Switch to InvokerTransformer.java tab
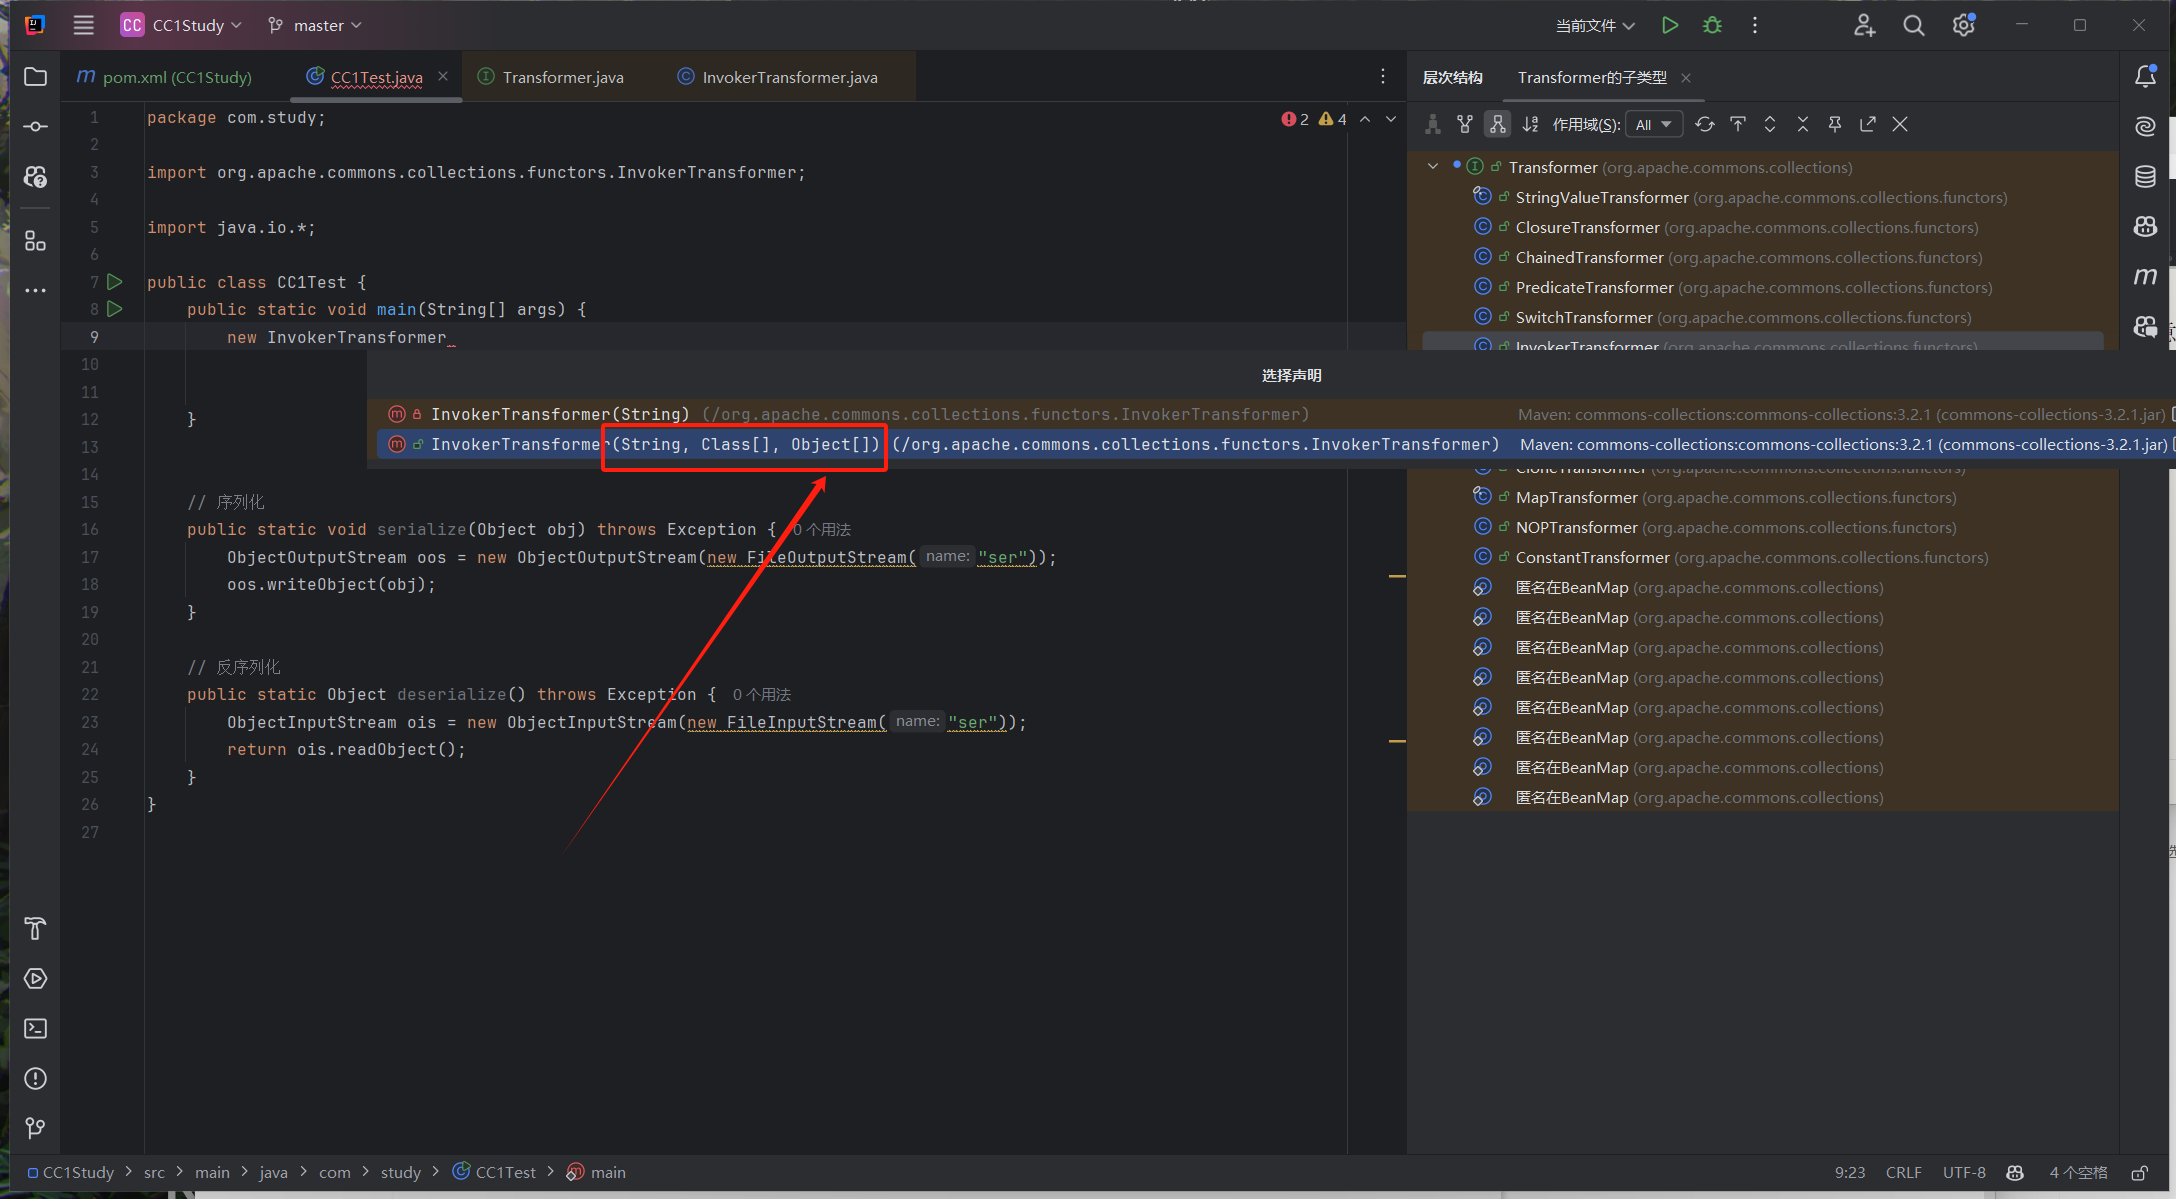Viewport: 2176px width, 1199px height. click(x=778, y=77)
